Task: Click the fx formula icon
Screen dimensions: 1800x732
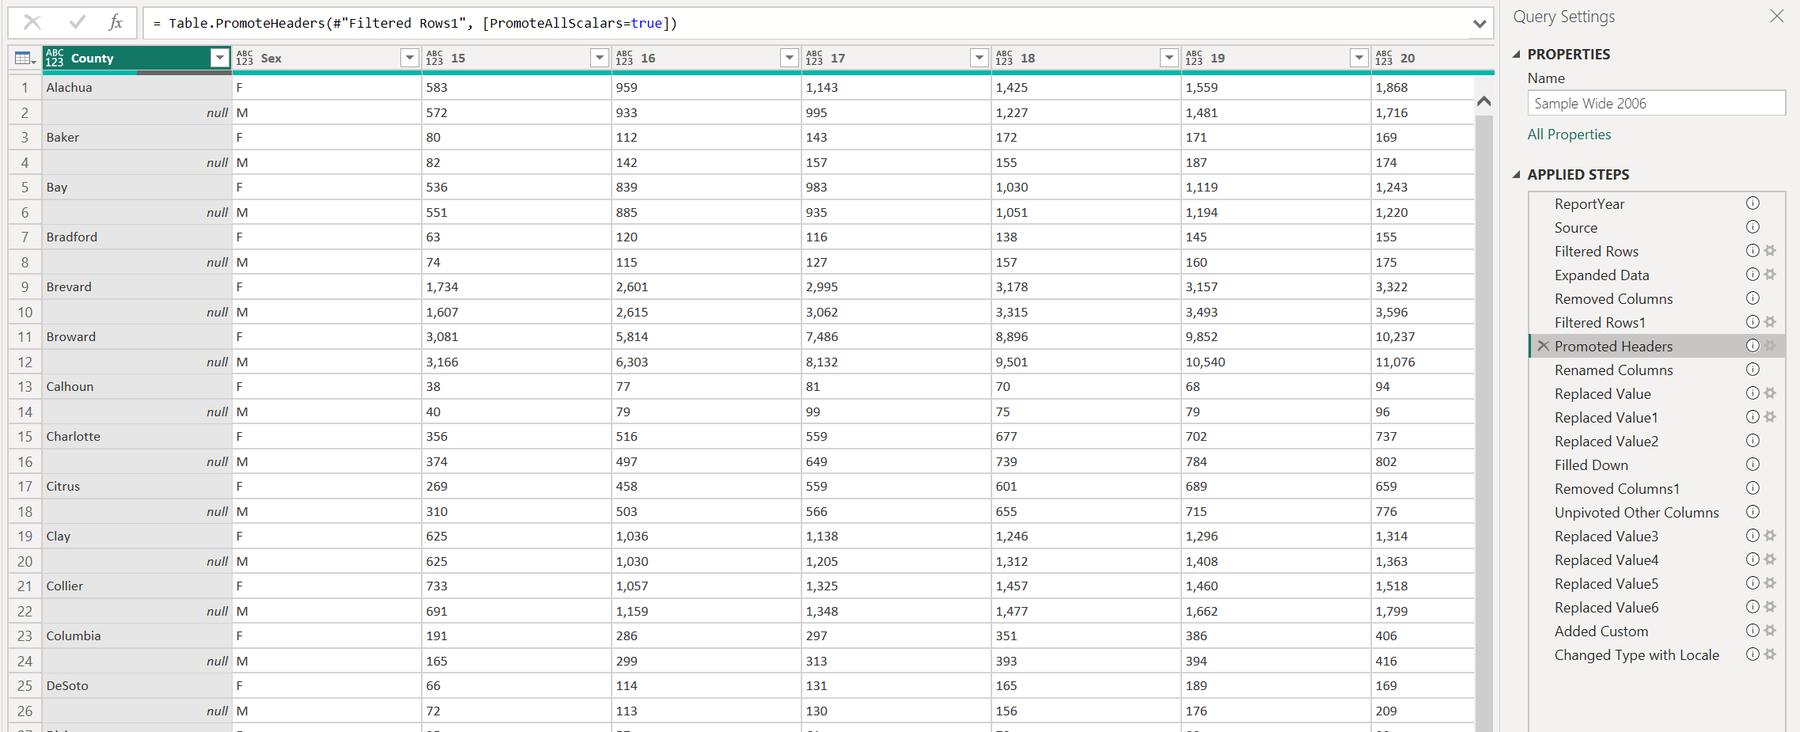Action: [116, 22]
